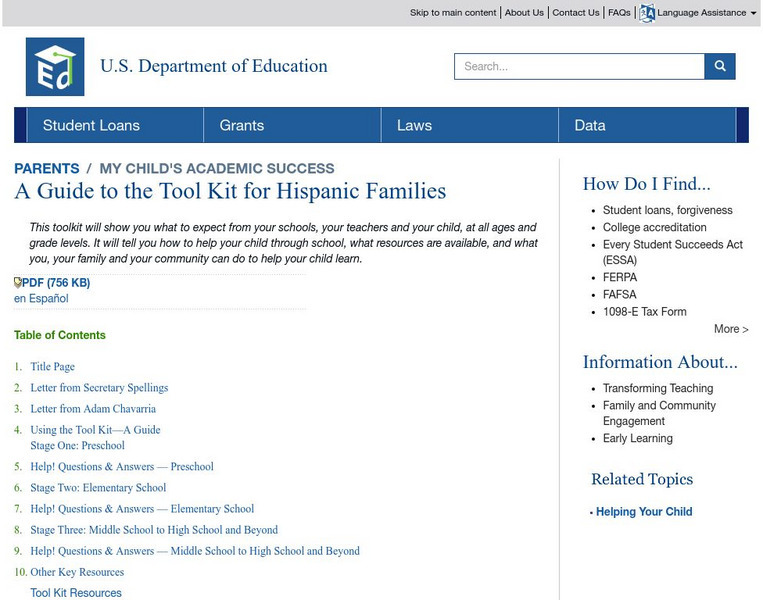Expand the Language Assistance dropdown arrow
This screenshot has height=600, width=763.
pos(753,14)
